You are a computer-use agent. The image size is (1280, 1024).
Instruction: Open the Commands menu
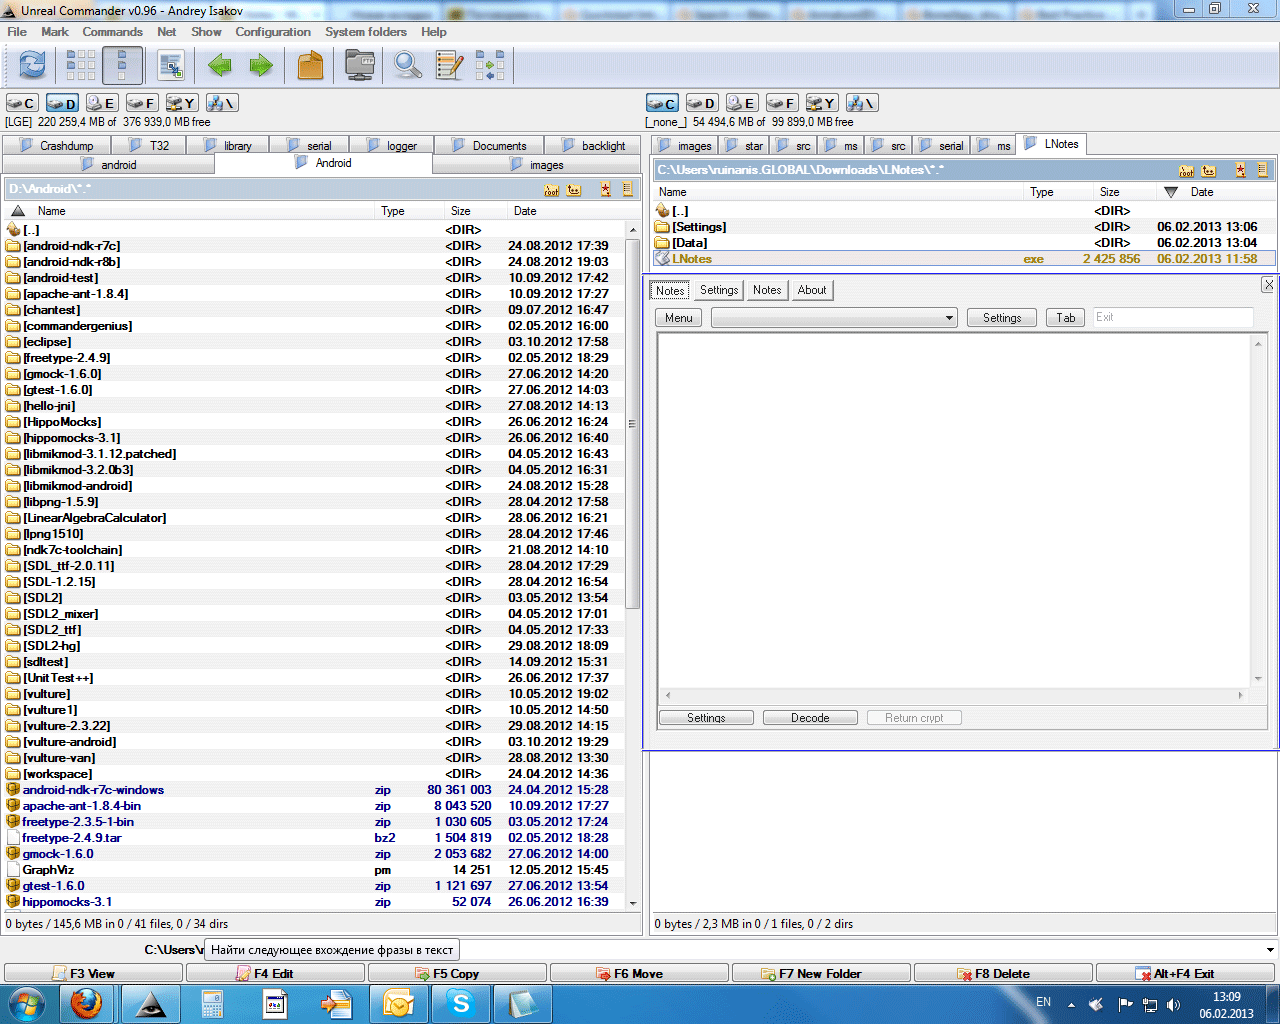(x=113, y=32)
